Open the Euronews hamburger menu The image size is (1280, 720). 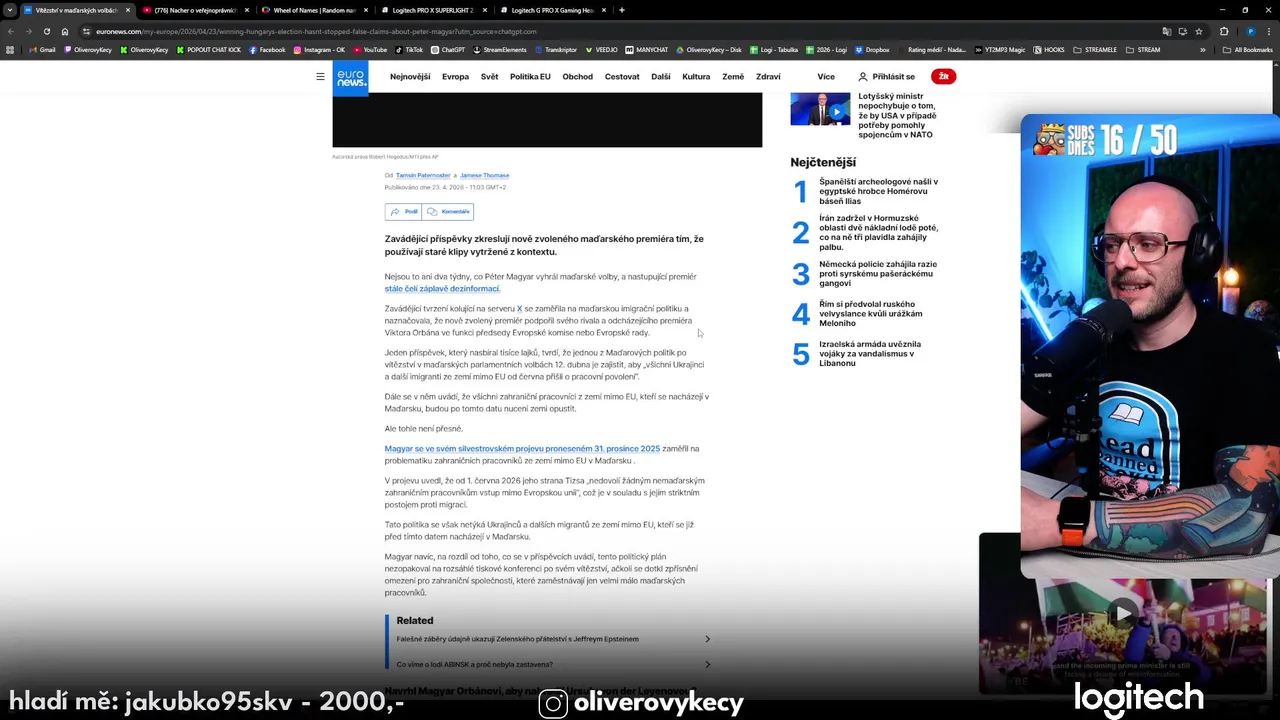(x=320, y=76)
